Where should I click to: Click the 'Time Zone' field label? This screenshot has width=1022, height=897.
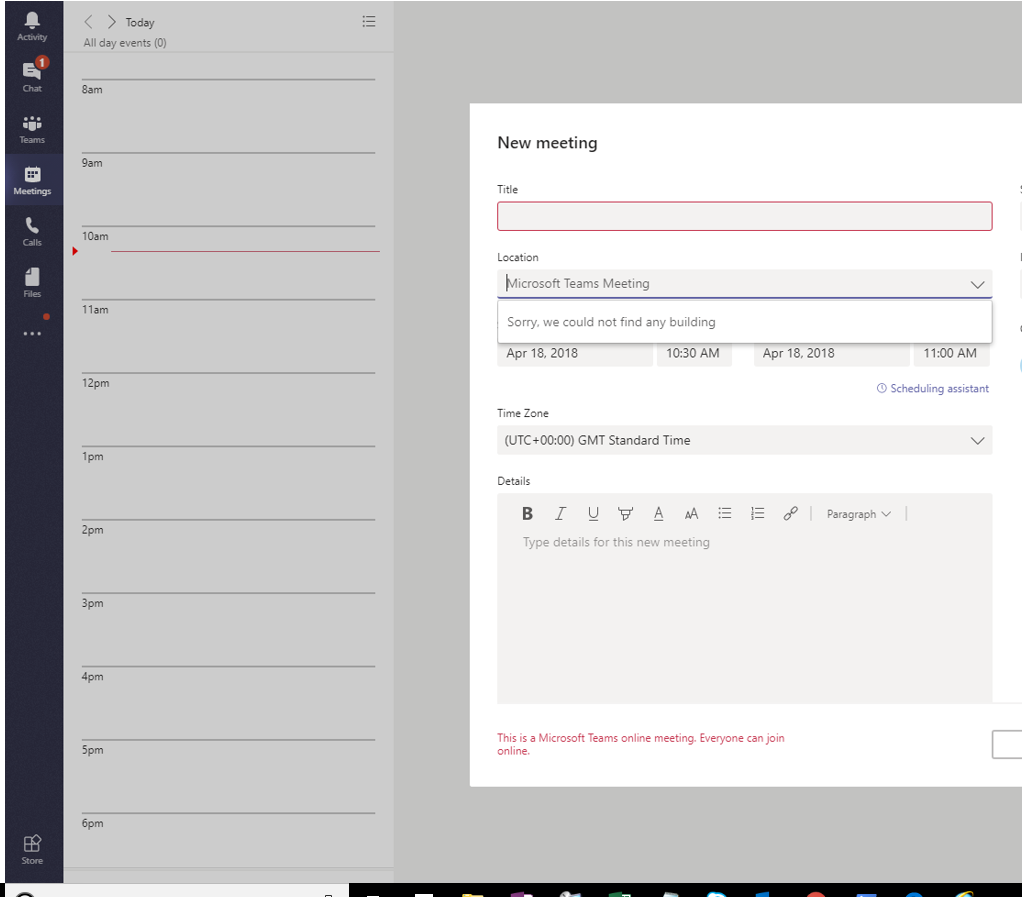pos(523,413)
